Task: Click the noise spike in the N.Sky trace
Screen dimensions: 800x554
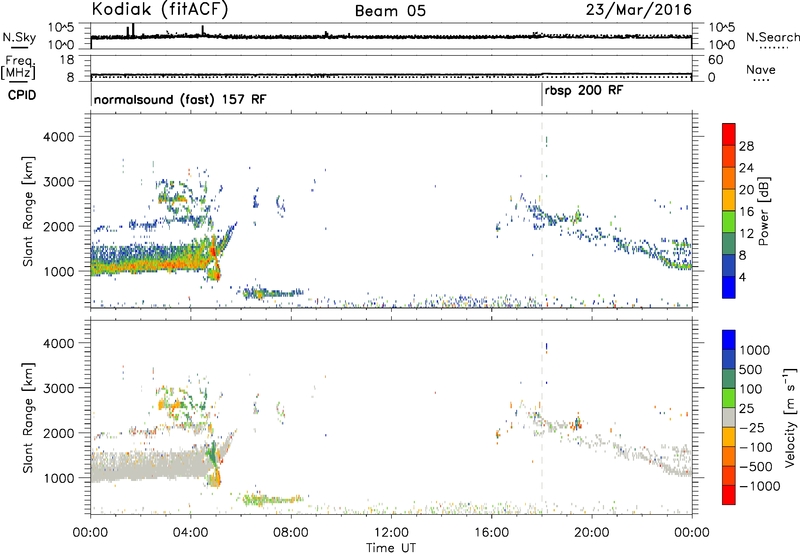Action: pyautogui.click(x=133, y=30)
